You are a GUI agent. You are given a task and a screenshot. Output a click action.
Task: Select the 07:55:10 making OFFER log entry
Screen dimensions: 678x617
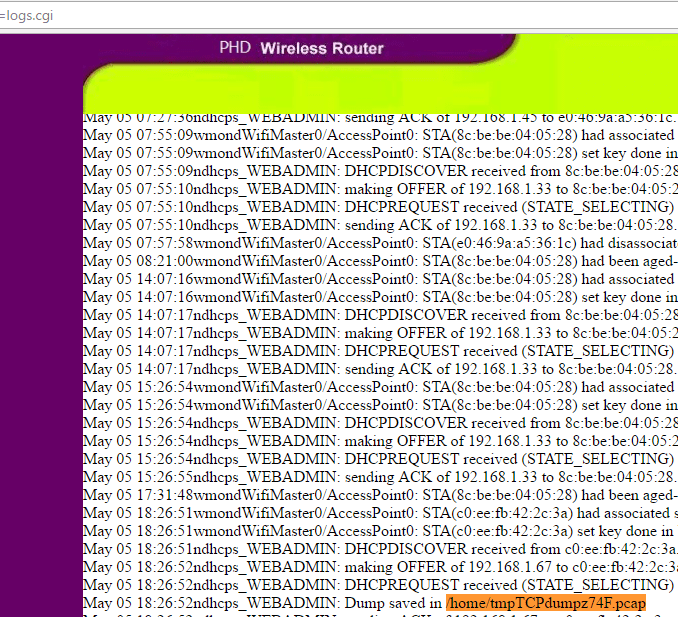380,189
